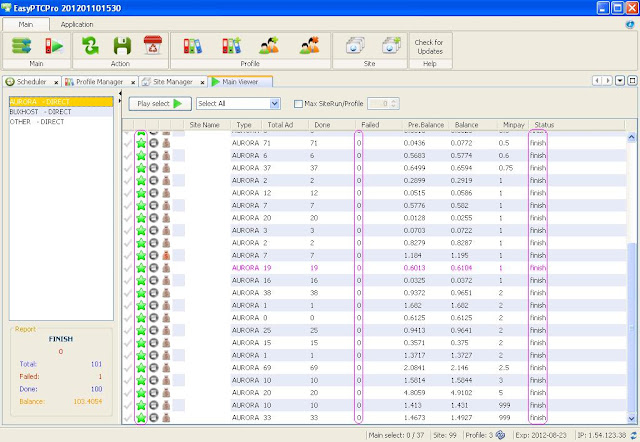Viewport: 640px width, 442px height.
Task: Click the add user profile icon
Action: tap(269, 46)
